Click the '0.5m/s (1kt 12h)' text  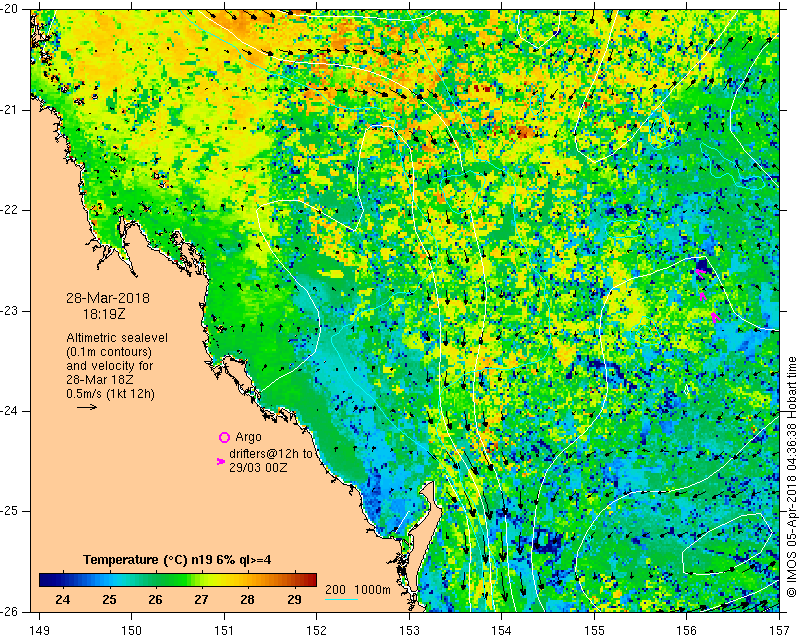[110, 394]
